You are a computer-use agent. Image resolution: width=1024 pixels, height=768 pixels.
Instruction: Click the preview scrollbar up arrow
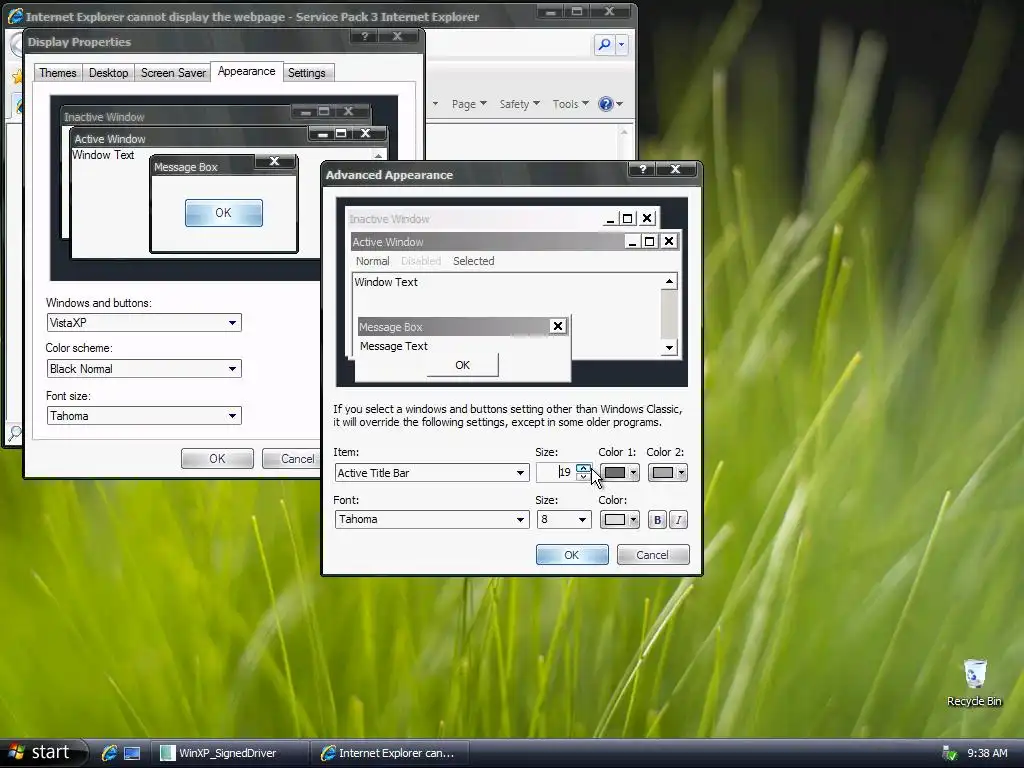coord(669,281)
